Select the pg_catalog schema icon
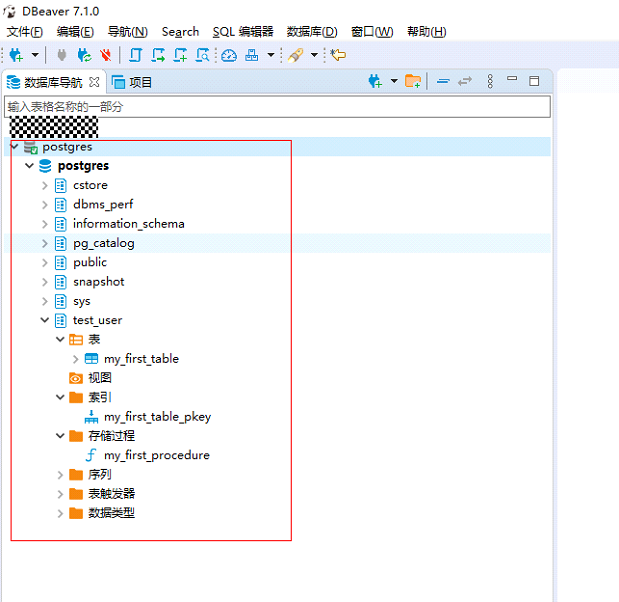Screen dimensions: 619x602 60,243
